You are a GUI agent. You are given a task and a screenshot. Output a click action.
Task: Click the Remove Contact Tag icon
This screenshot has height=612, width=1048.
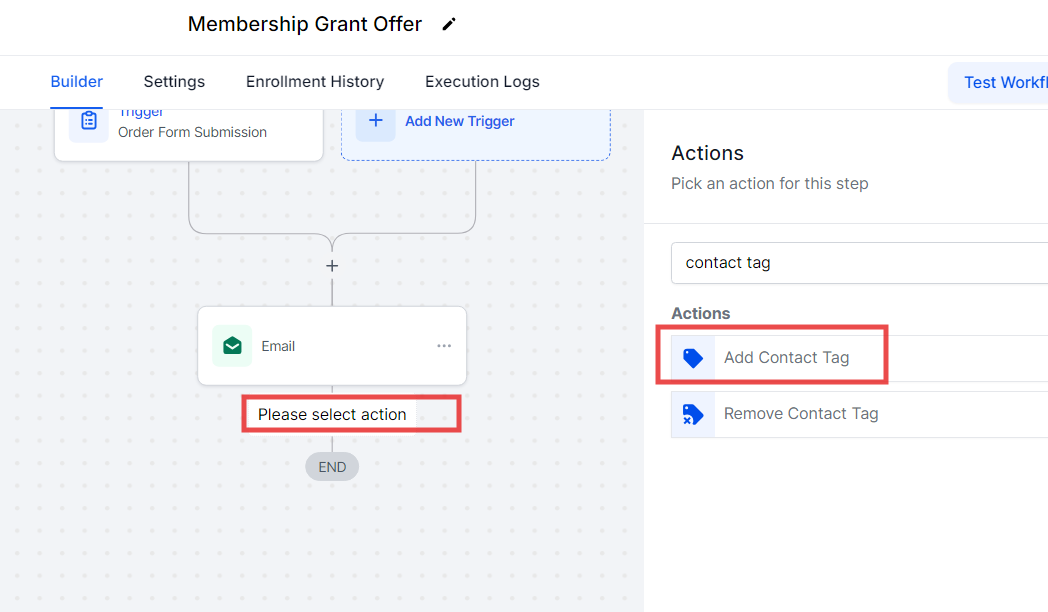pos(693,414)
